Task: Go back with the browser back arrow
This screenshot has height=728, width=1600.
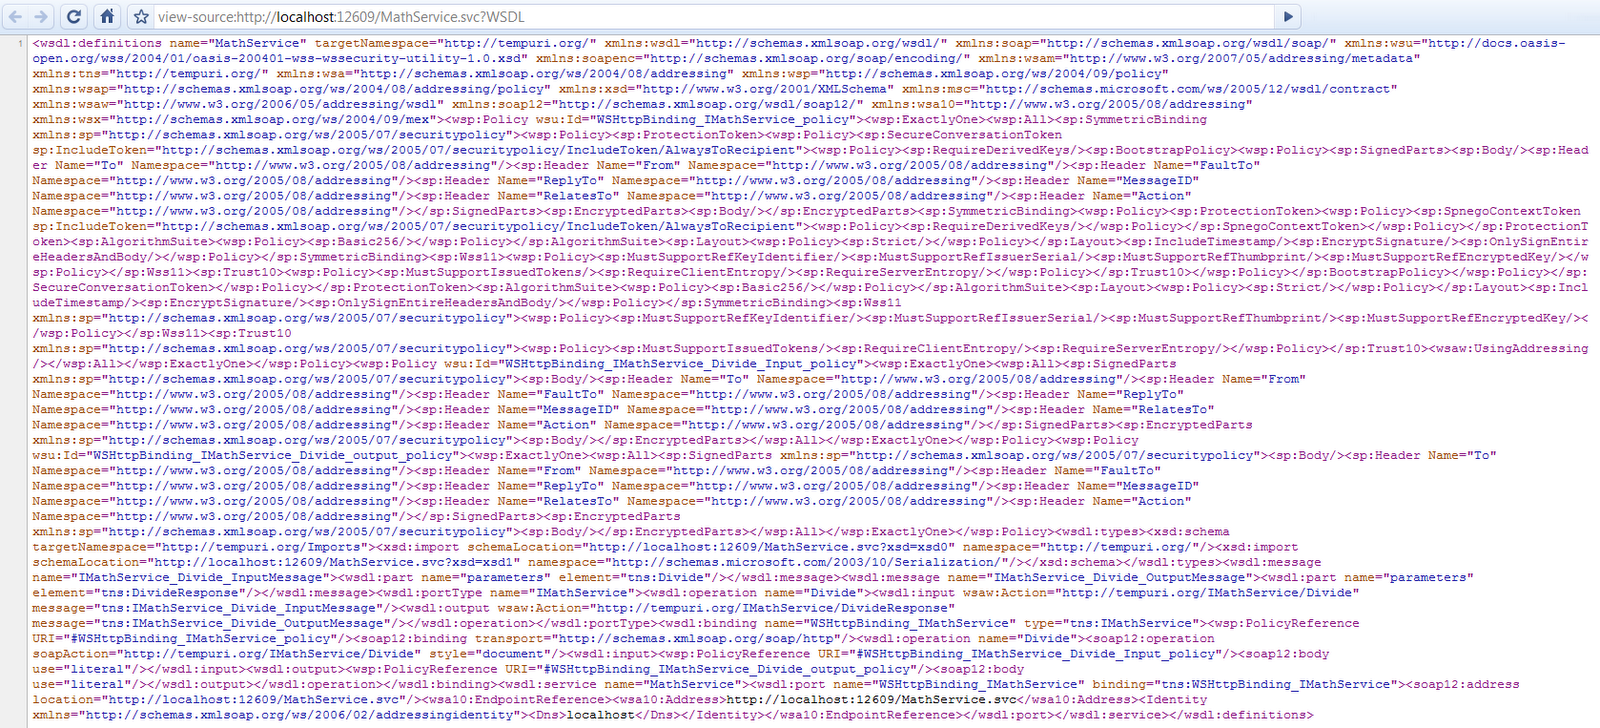Action: point(16,16)
